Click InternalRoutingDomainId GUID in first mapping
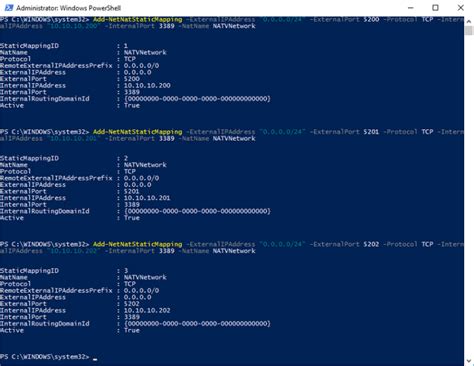 (x=197, y=99)
